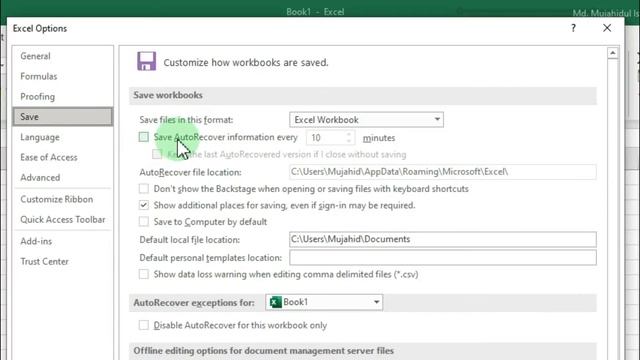The image size is (640, 360).
Task: Enable Save to Computer by default
Action: pyautogui.click(x=144, y=222)
